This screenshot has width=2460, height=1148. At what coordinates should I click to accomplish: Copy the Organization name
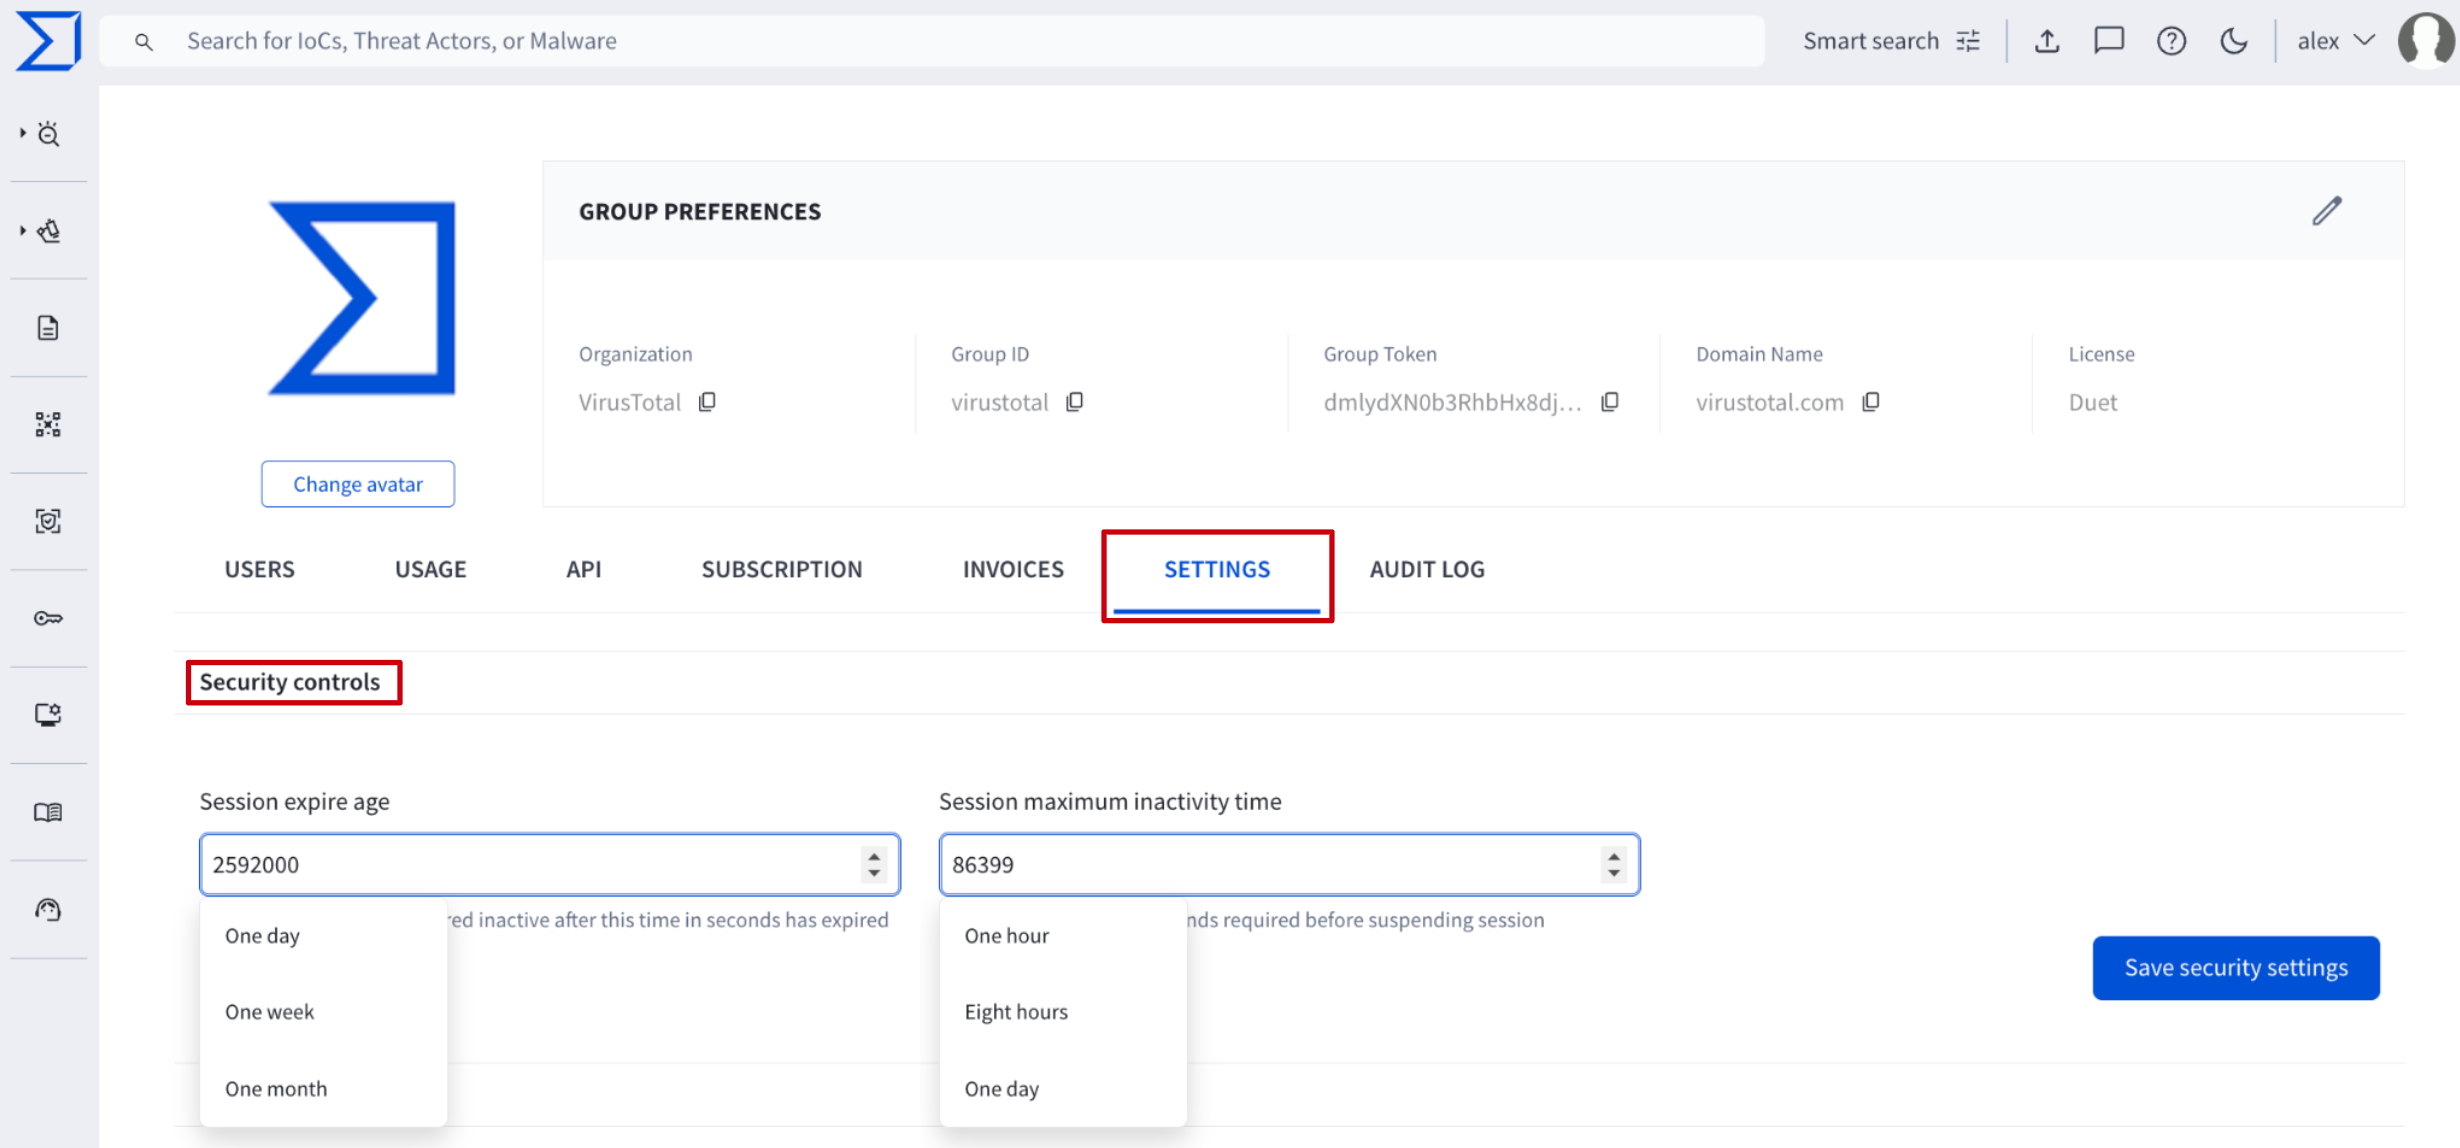[x=707, y=402]
